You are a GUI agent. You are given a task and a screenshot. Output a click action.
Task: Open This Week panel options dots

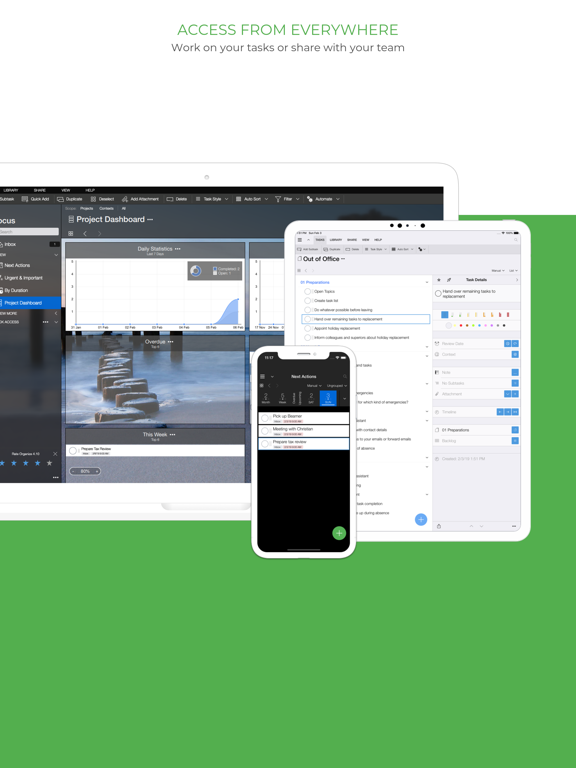(172, 434)
